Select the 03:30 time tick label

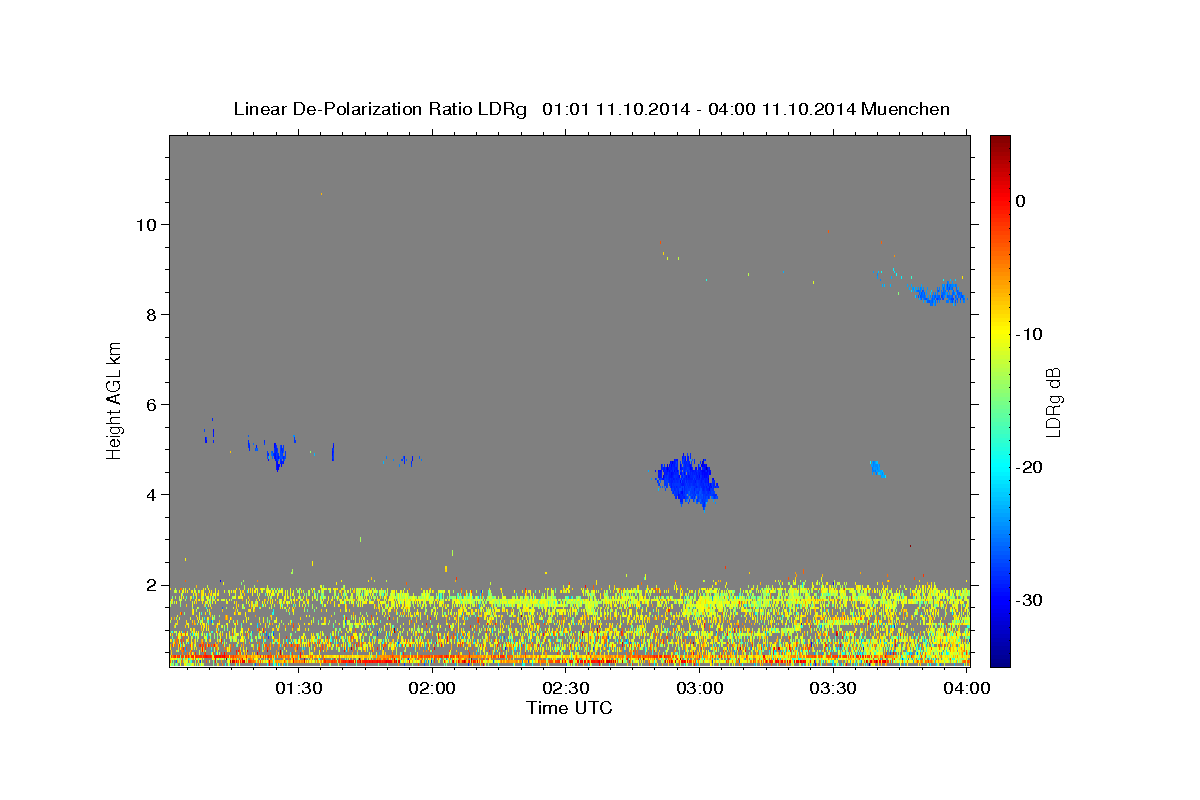point(834,688)
